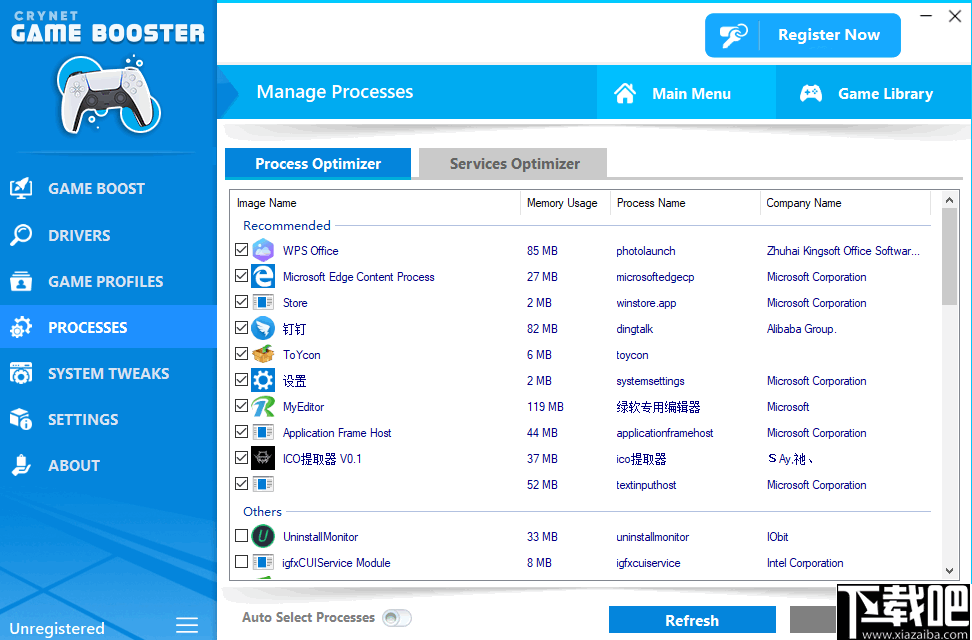The image size is (972, 640).
Task: Uncheck the Store process checkbox
Action: coord(242,302)
